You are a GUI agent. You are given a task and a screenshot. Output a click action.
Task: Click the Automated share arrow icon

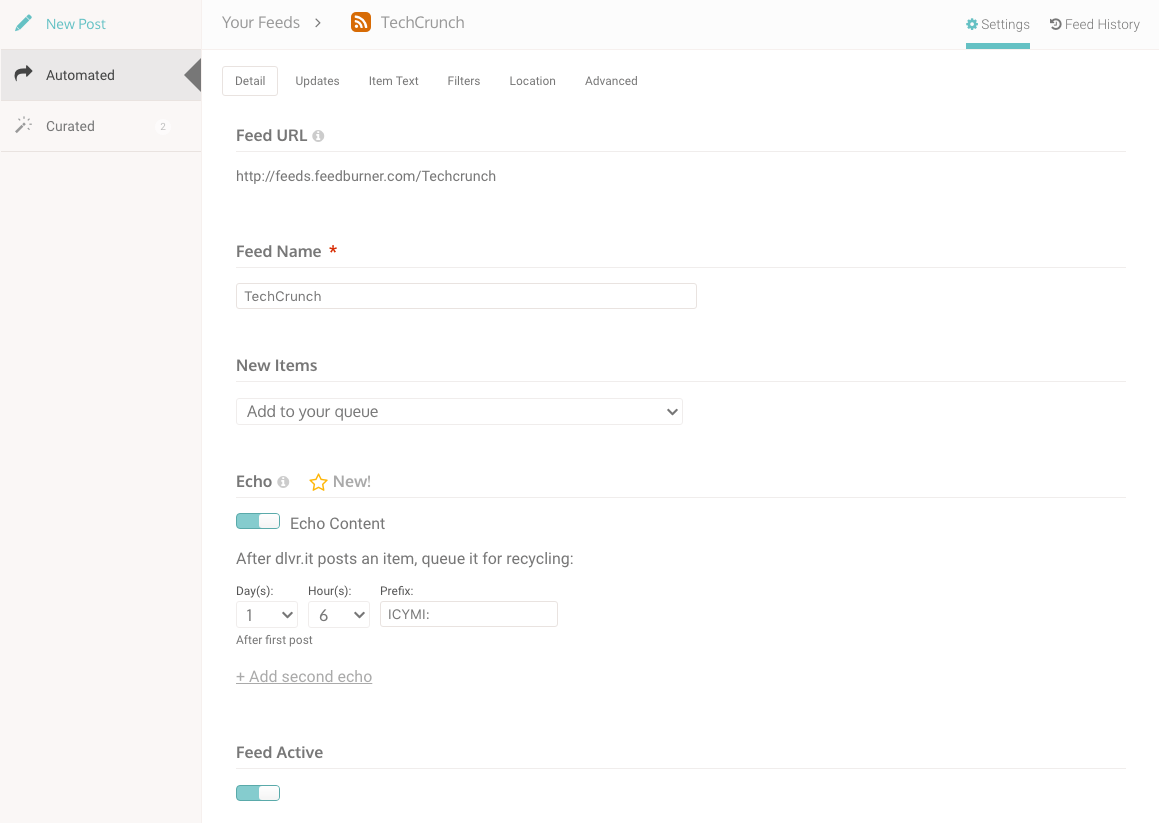tap(24, 72)
